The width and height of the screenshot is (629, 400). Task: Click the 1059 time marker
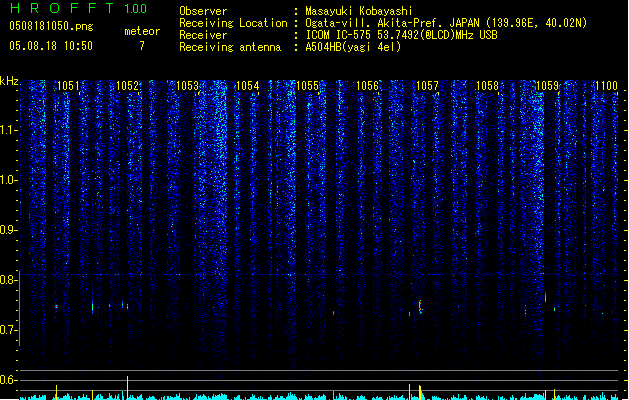tap(547, 85)
